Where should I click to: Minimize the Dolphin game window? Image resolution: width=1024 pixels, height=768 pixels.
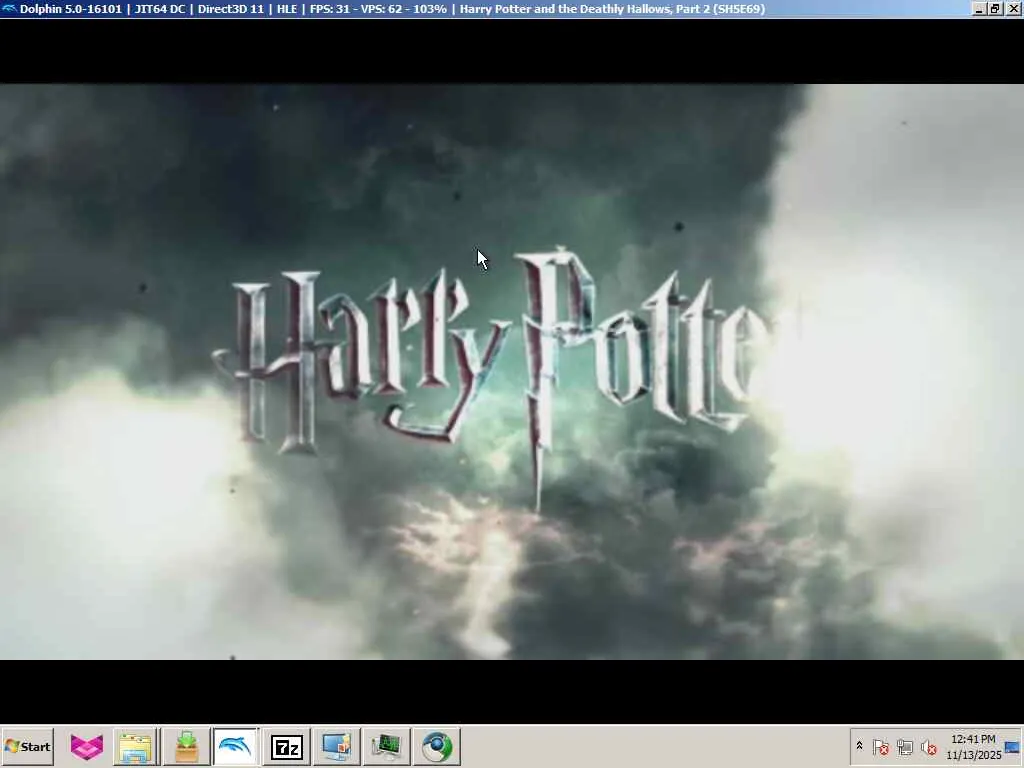(979, 8)
